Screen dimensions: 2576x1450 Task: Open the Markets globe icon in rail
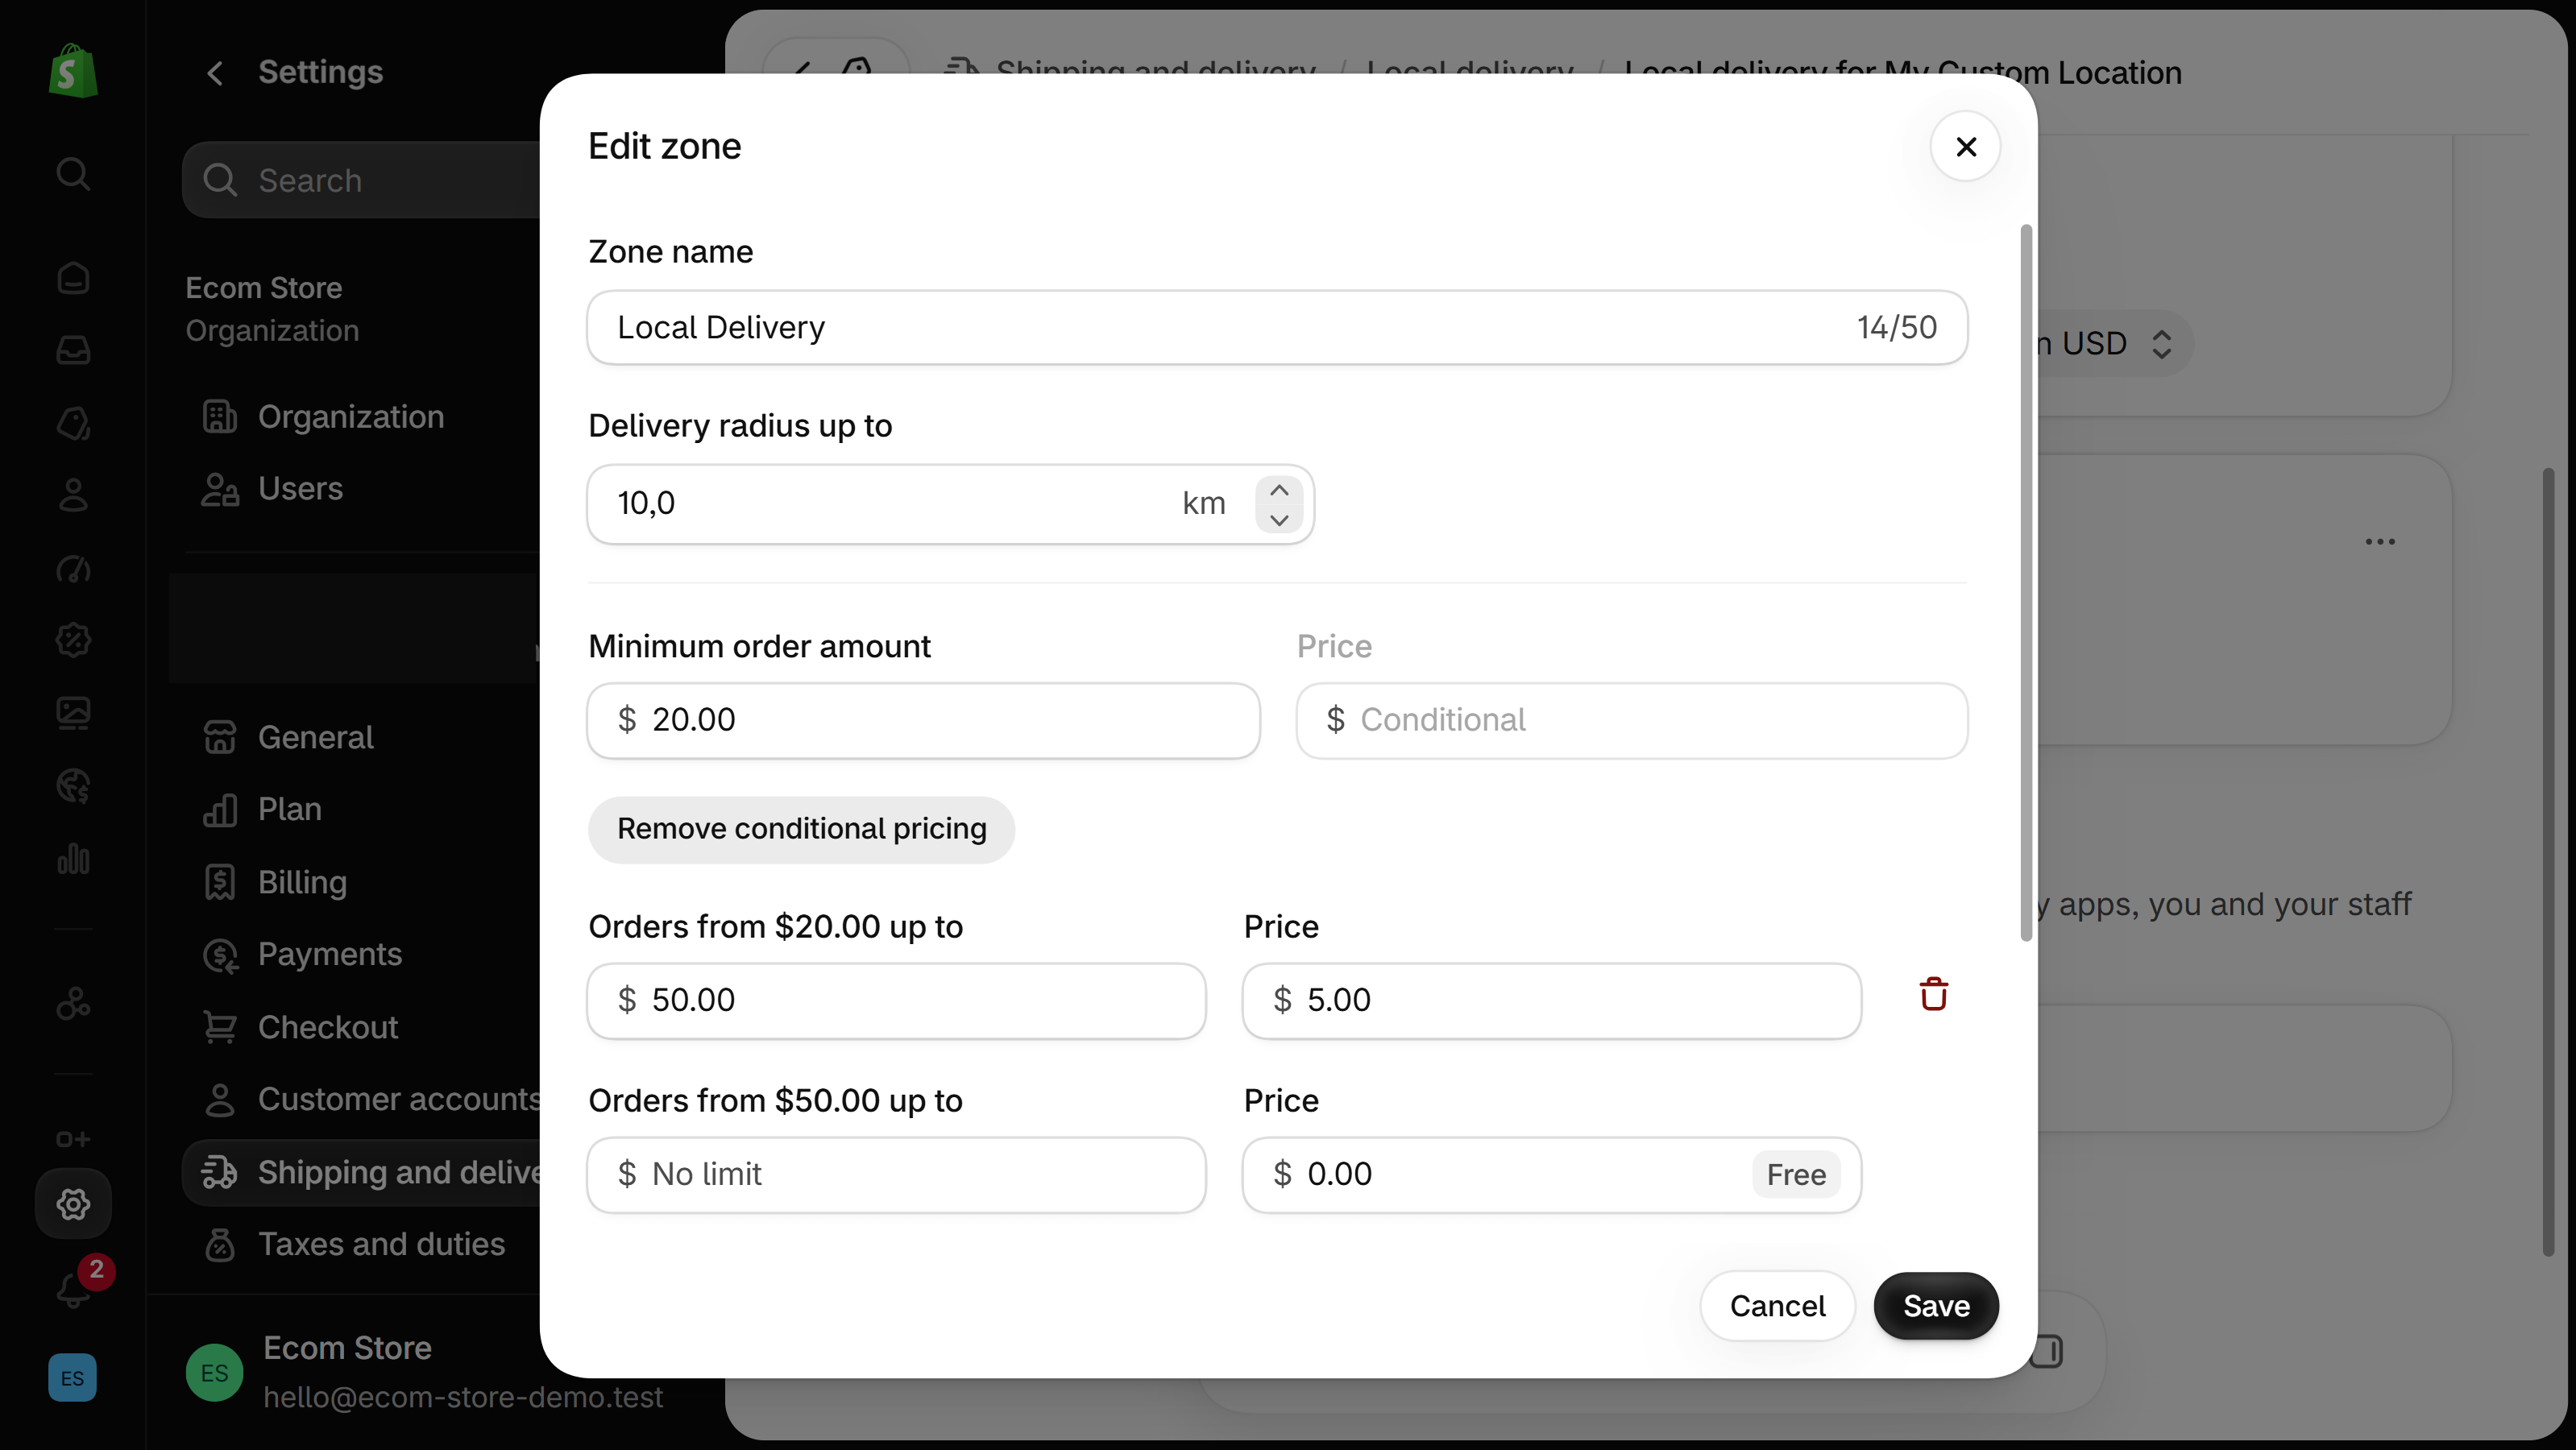[73, 786]
